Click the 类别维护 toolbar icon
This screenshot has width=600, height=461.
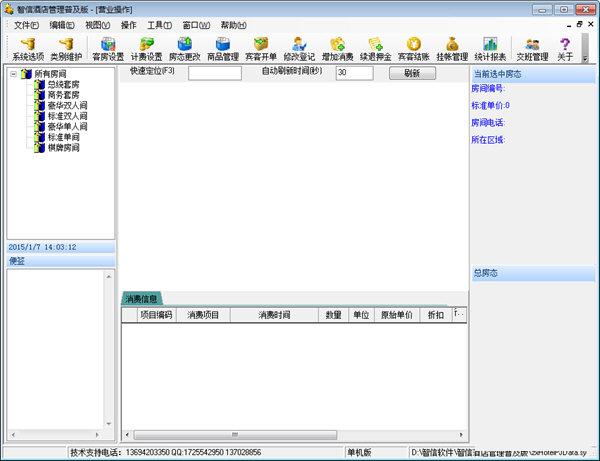tap(66, 48)
